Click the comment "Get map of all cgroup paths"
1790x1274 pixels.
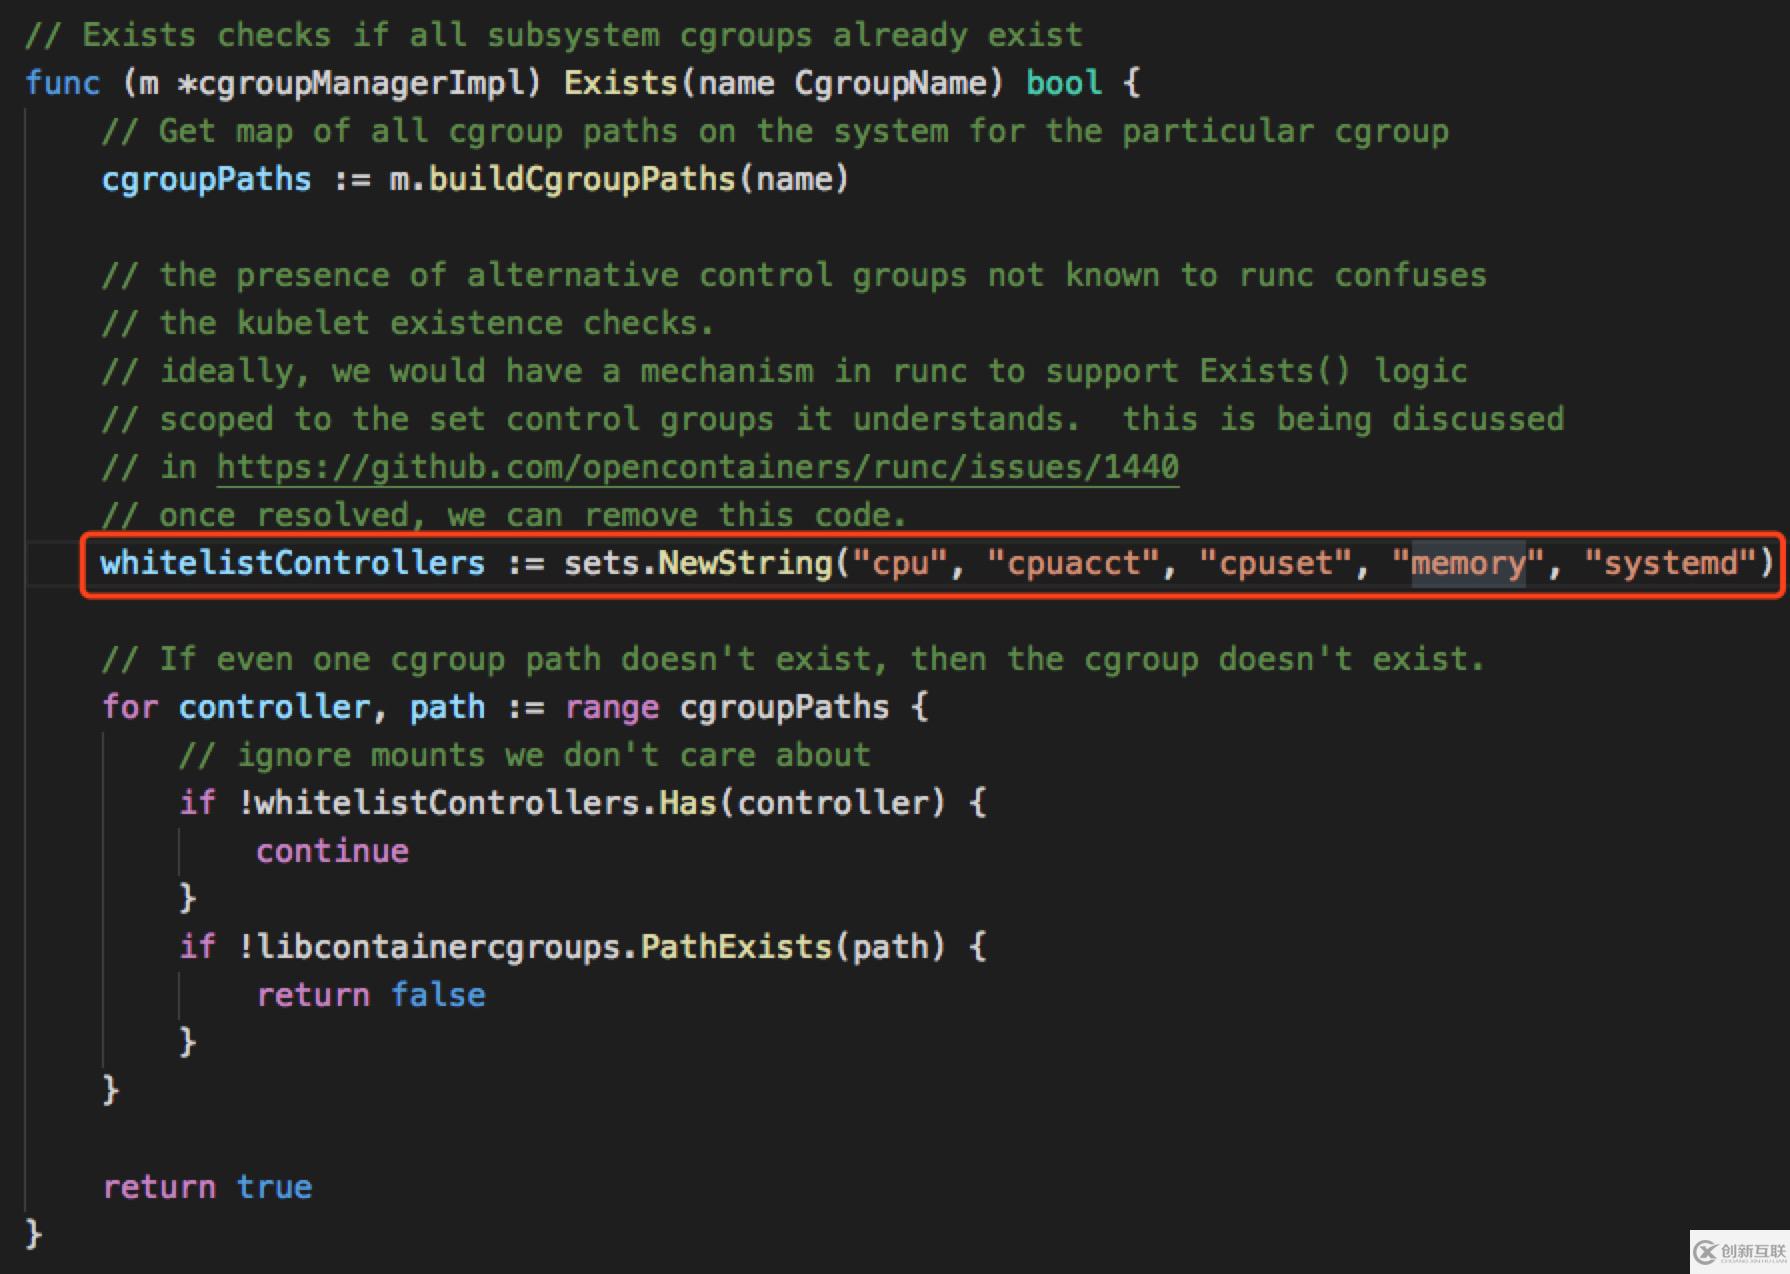(775, 131)
